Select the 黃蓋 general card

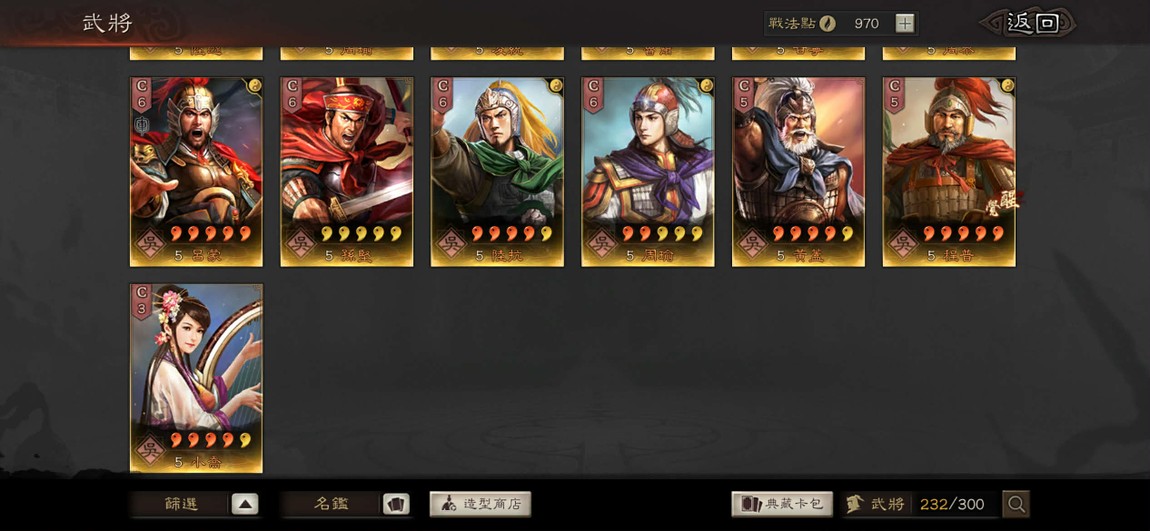(799, 172)
